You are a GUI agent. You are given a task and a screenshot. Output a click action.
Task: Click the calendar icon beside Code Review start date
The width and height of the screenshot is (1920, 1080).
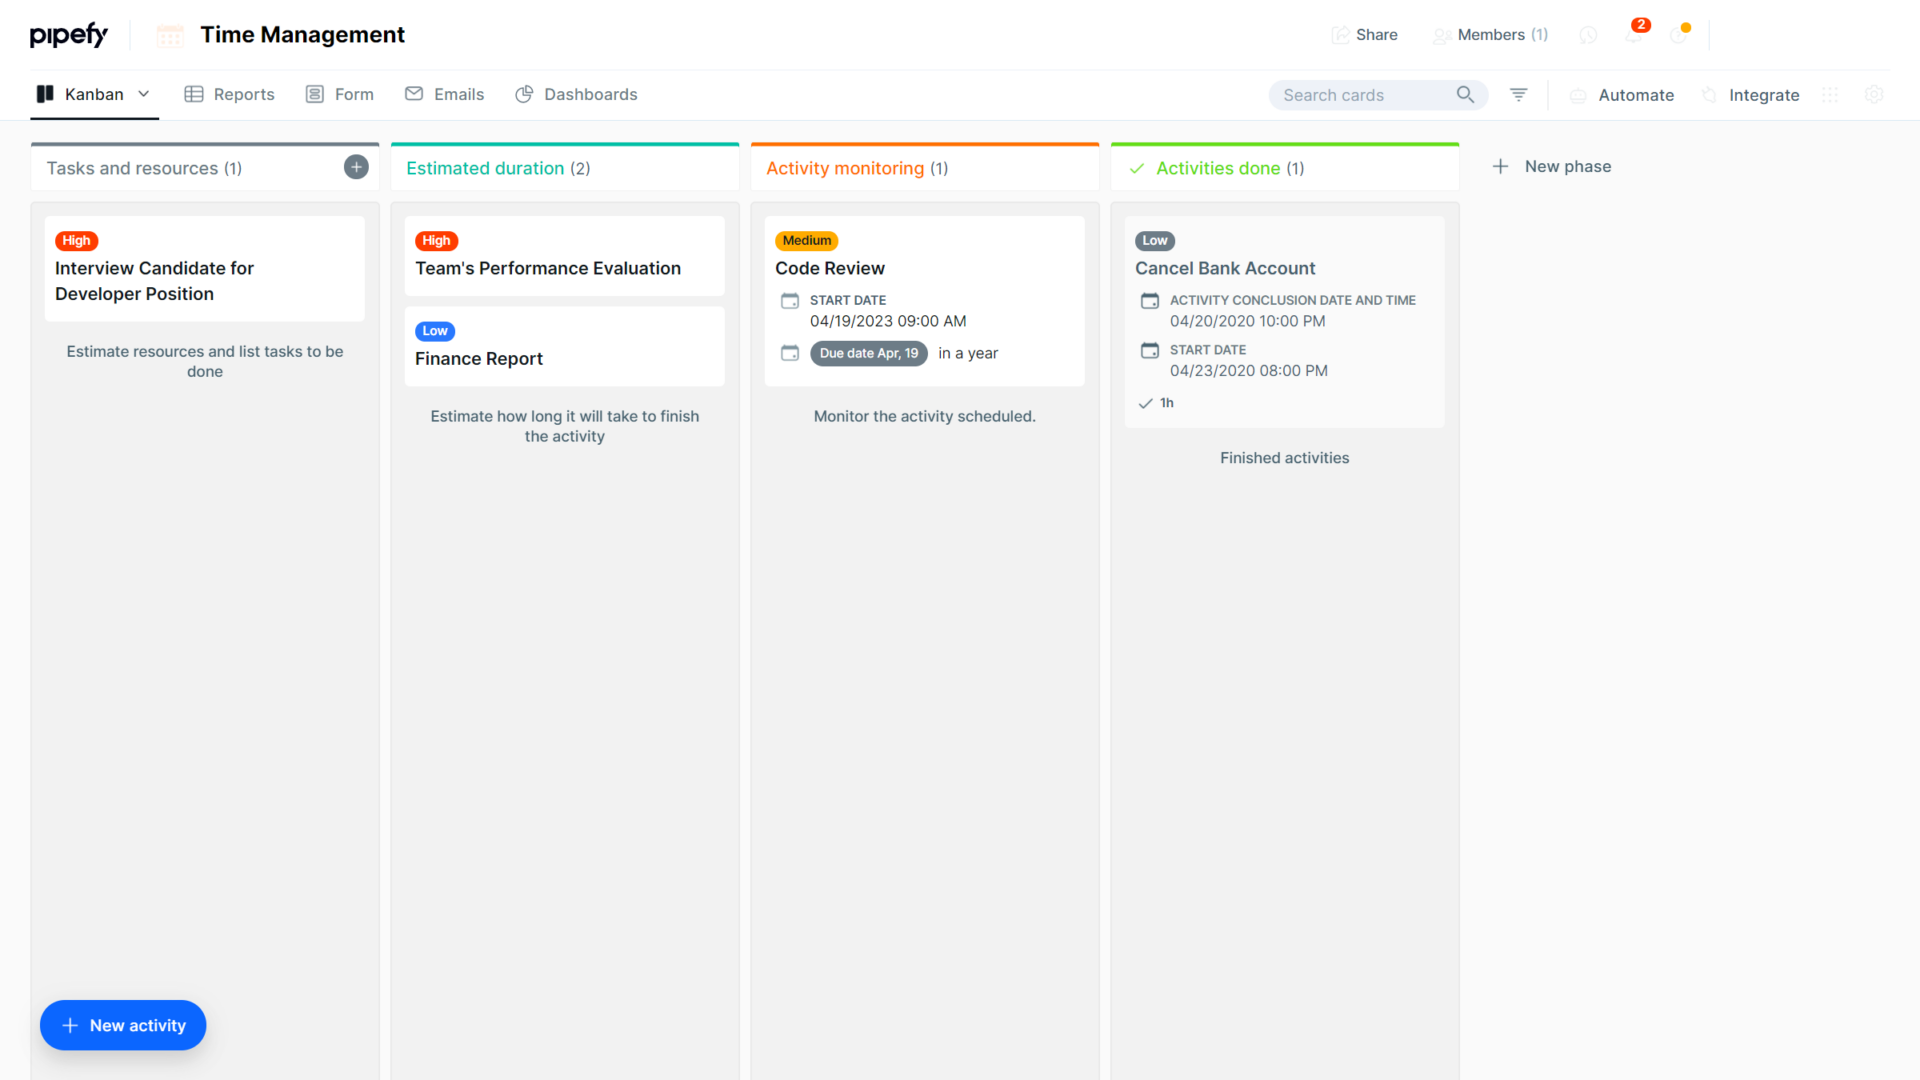coord(790,300)
